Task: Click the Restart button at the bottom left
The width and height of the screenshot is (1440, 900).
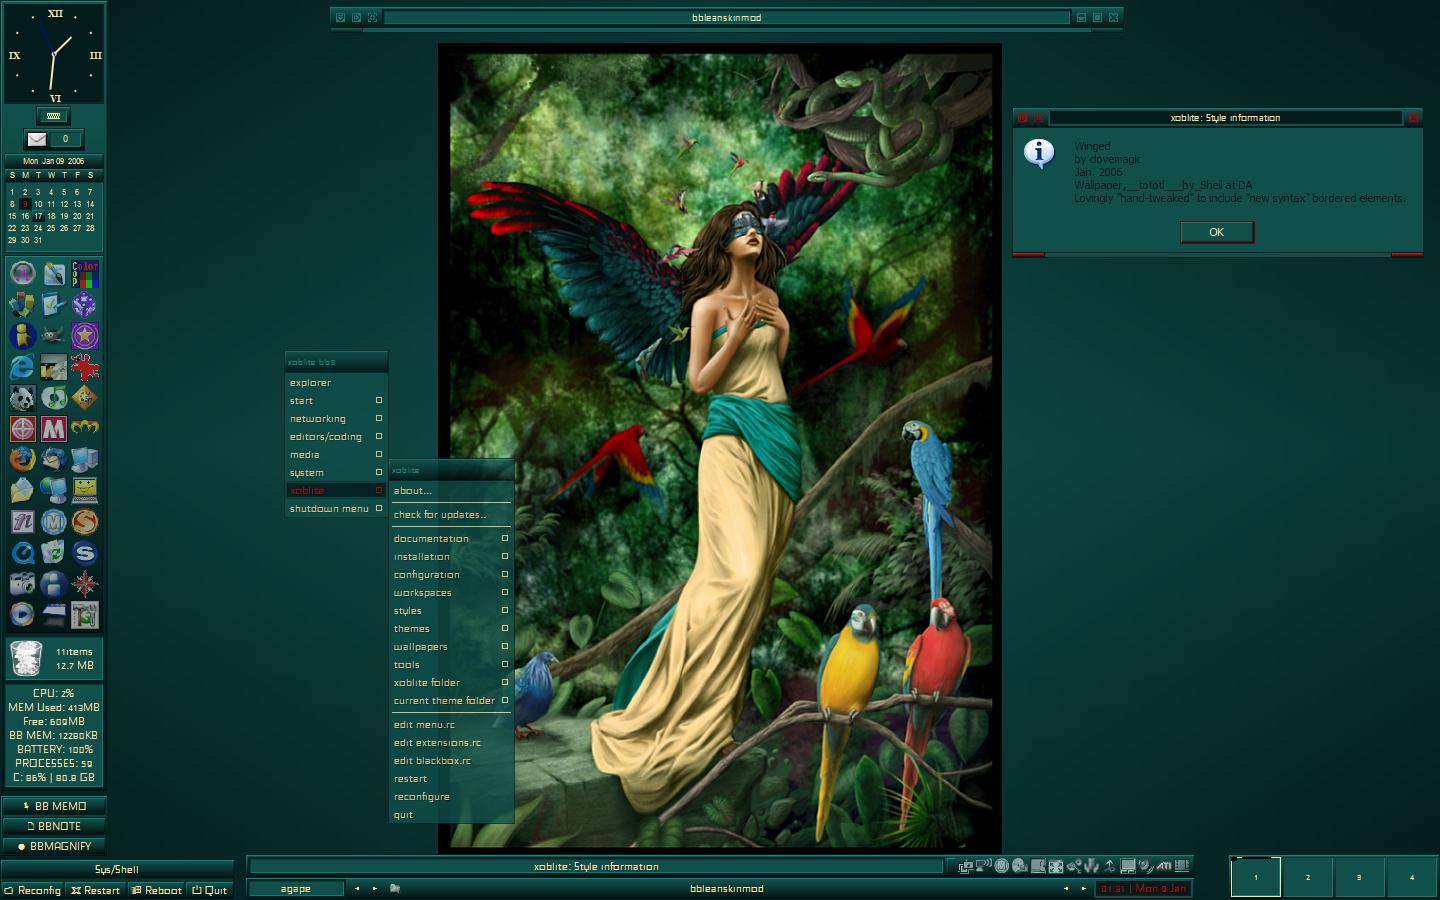Action: tap(95, 890)
